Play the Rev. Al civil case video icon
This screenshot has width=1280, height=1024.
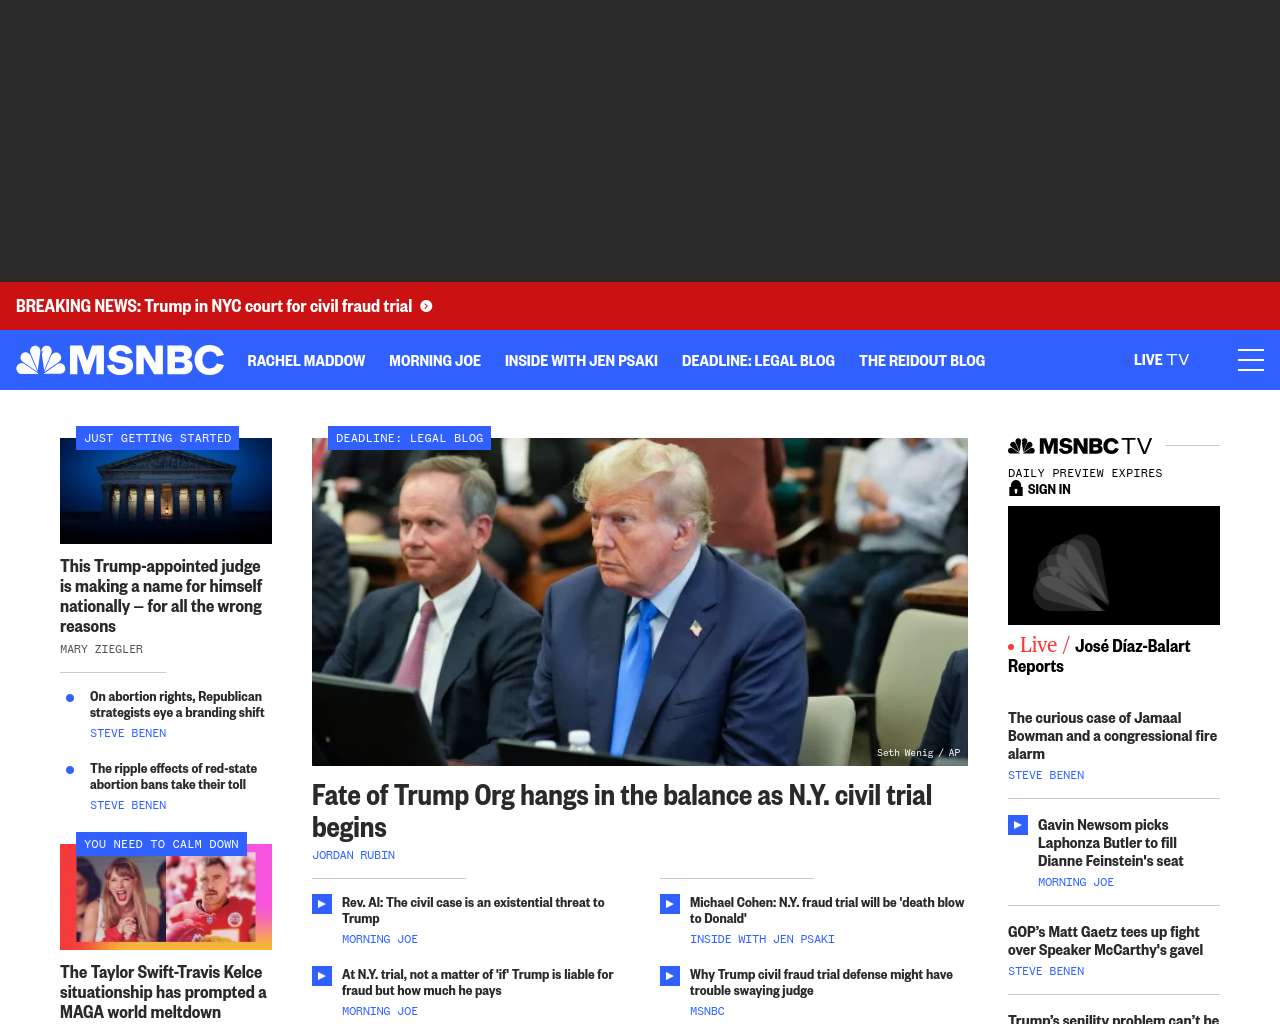coord(322,904)
